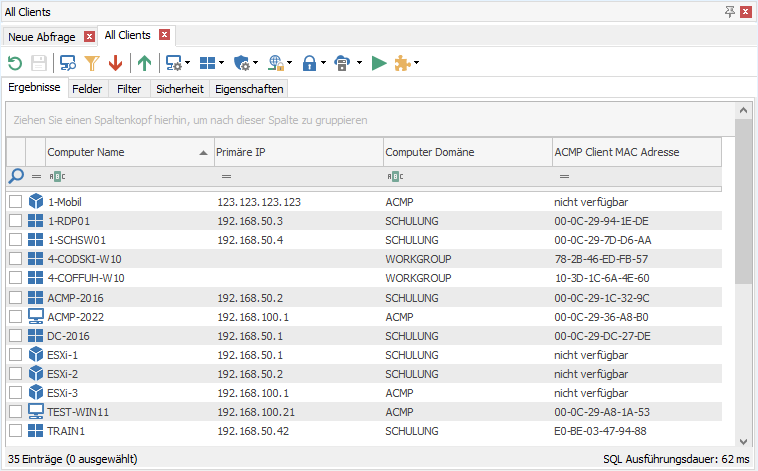Click the search magnifier in the filter row
758x471 pixels.
coord(16,176)
